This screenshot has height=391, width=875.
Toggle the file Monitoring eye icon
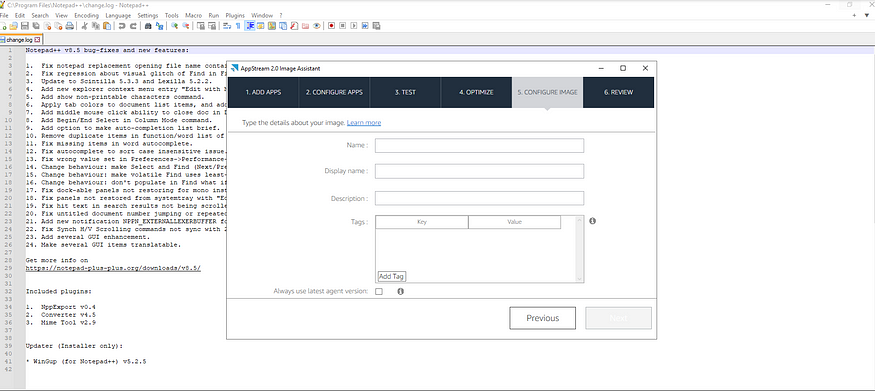(317, 26)
